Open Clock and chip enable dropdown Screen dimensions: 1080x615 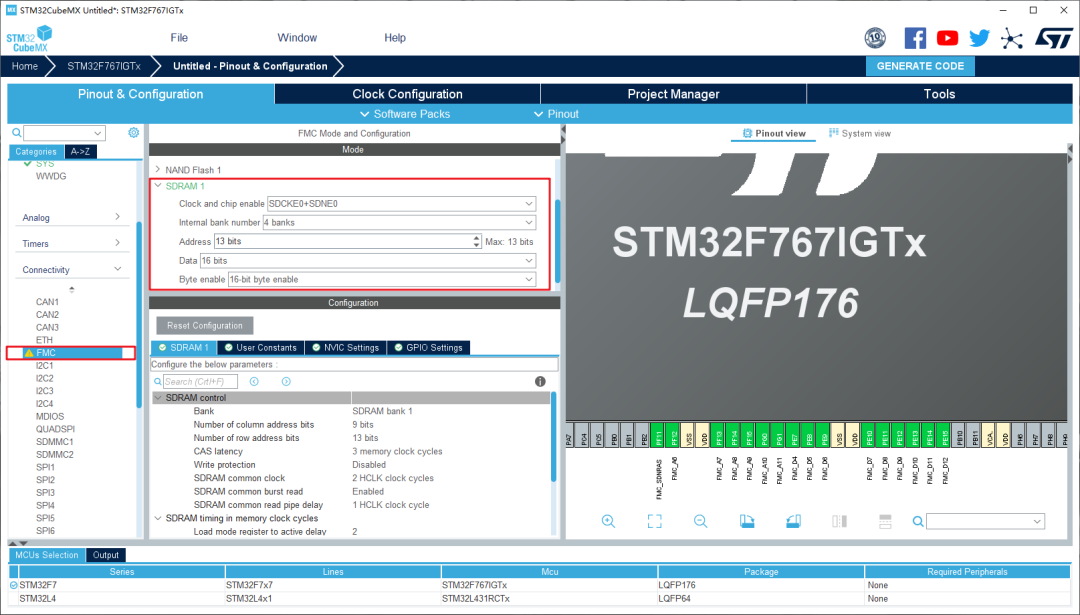[529, 204]
